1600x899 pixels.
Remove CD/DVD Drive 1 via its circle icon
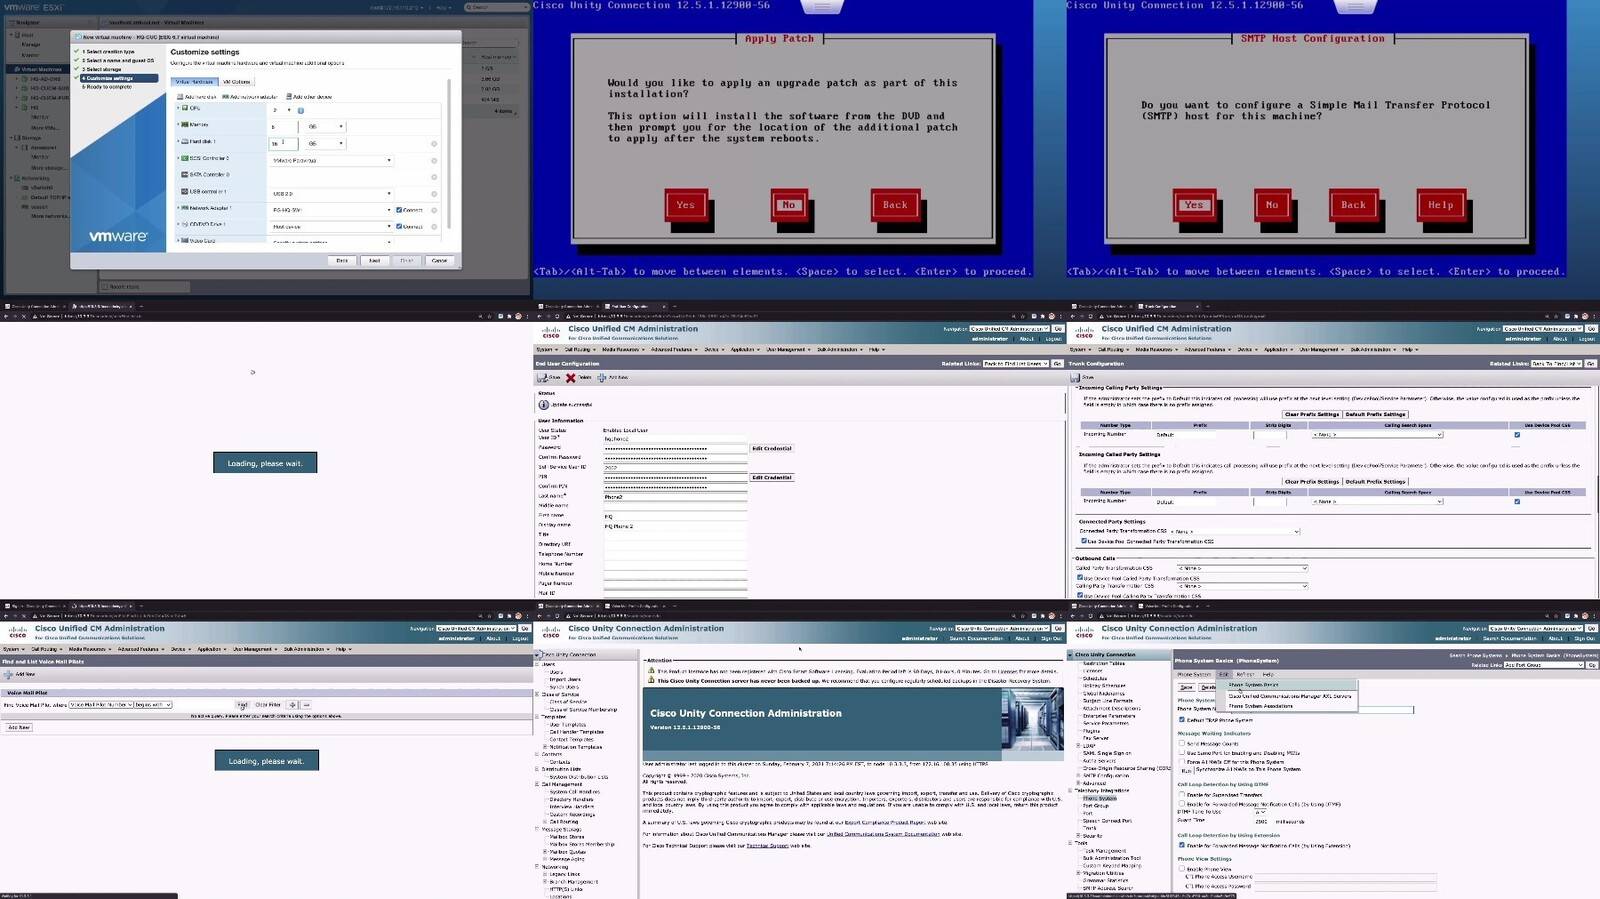[434, 227]
